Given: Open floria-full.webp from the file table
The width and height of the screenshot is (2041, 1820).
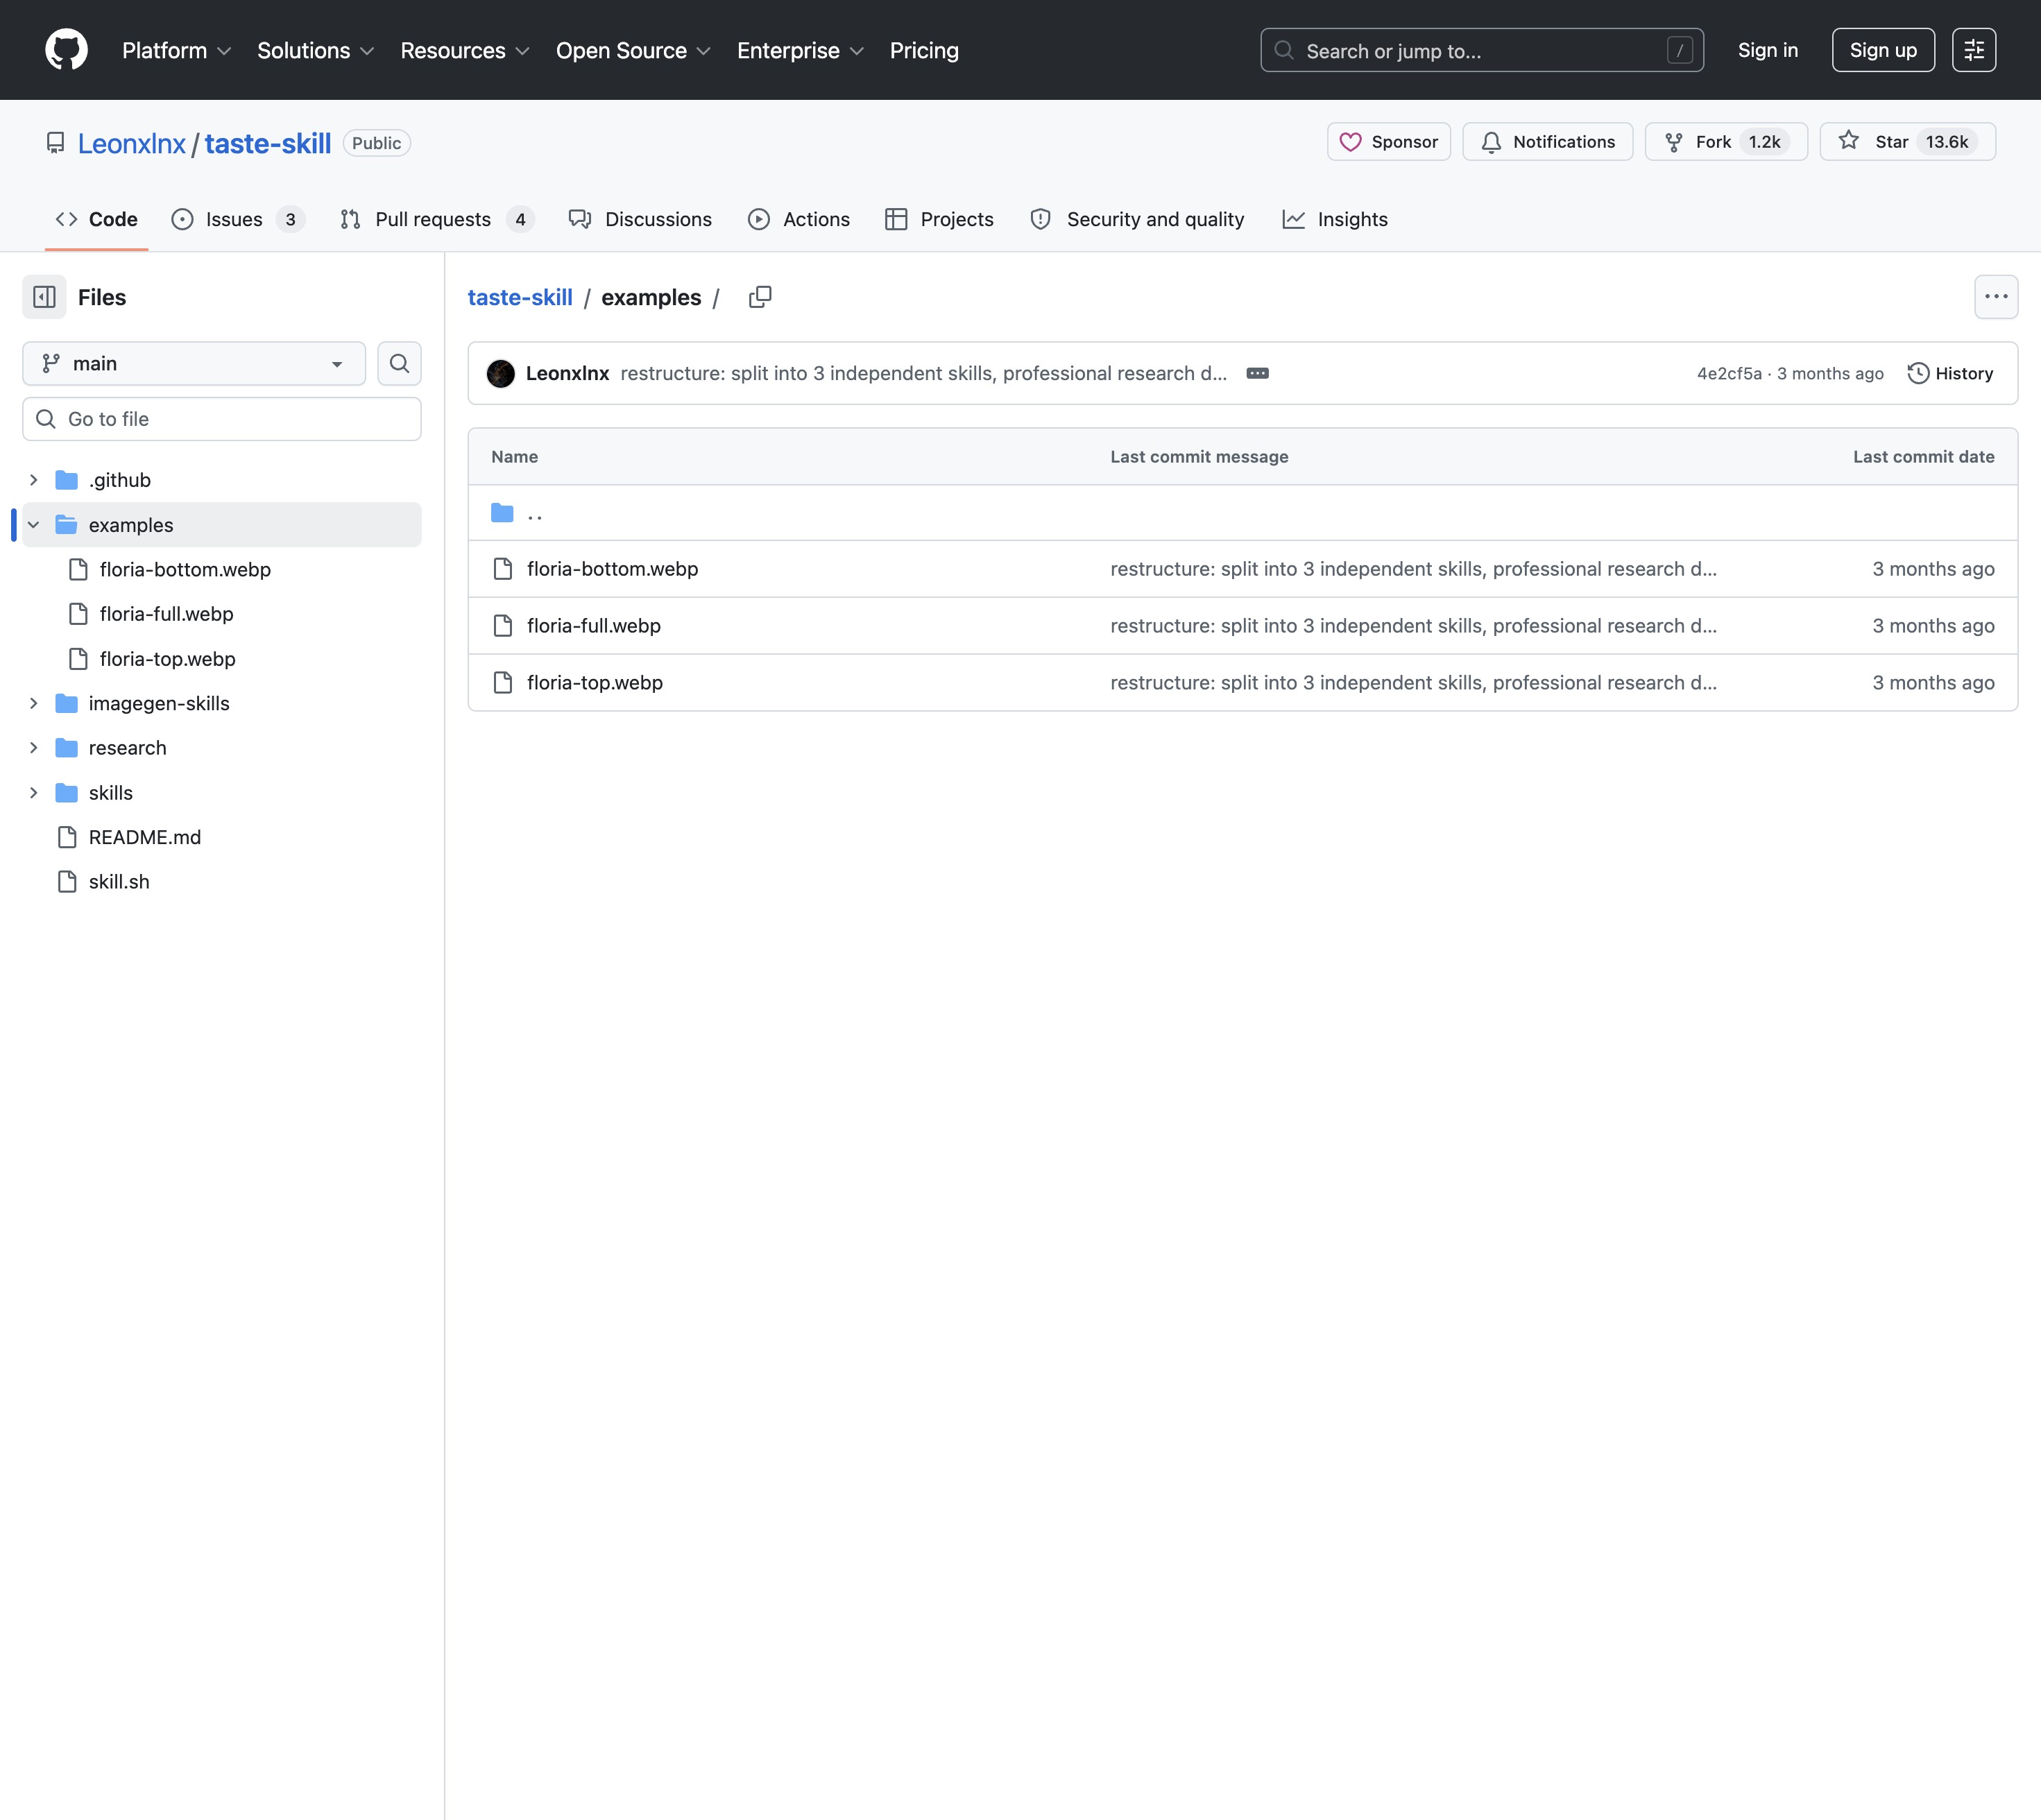Looking at the screenshot, I should (x=594, y=626).
